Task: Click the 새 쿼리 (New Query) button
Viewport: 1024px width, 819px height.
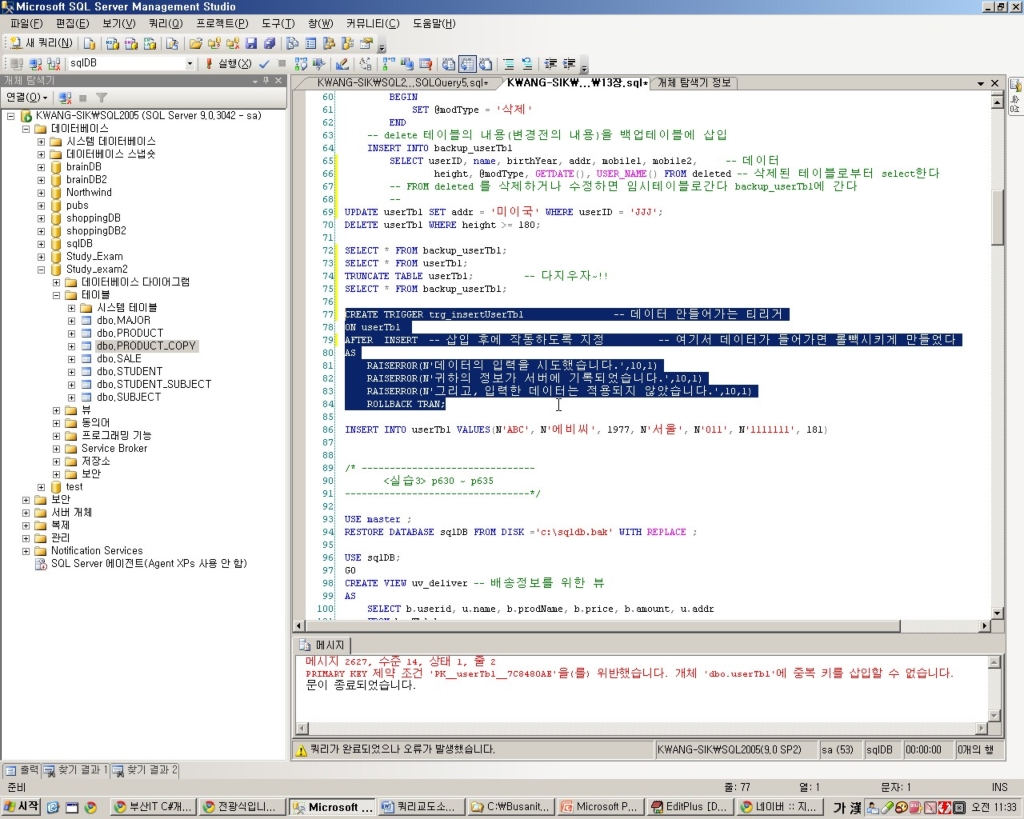Action: point(41,44)
